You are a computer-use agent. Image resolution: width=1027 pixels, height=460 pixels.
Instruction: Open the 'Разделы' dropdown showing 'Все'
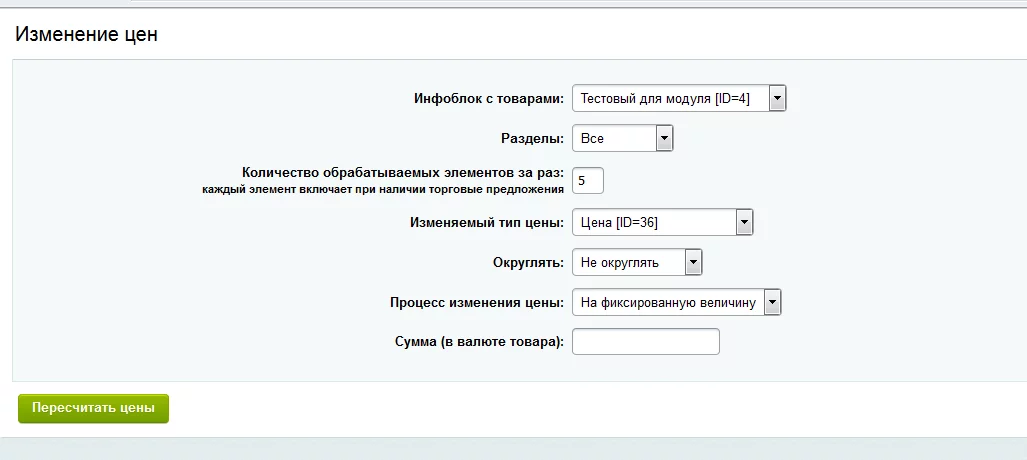click(612, 138)
